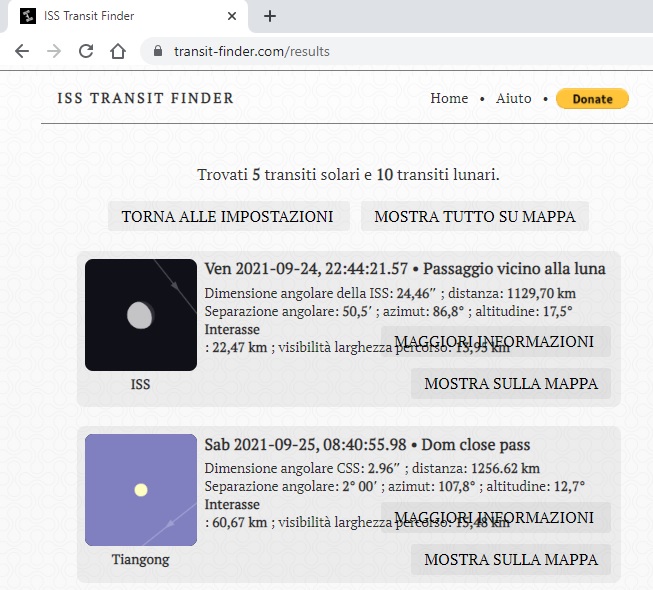Reload the current page
Screen dimensions: 653x590
tap(86, 51)
